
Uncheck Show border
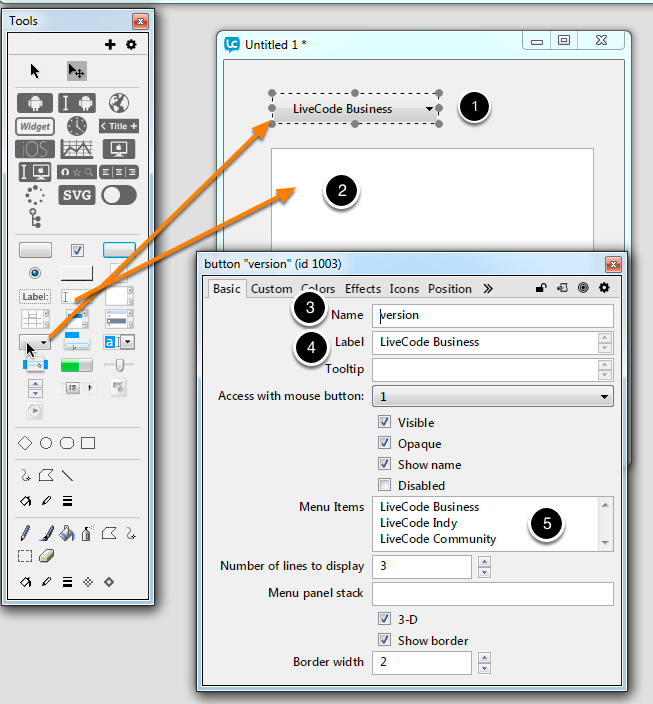pos(384,640)
